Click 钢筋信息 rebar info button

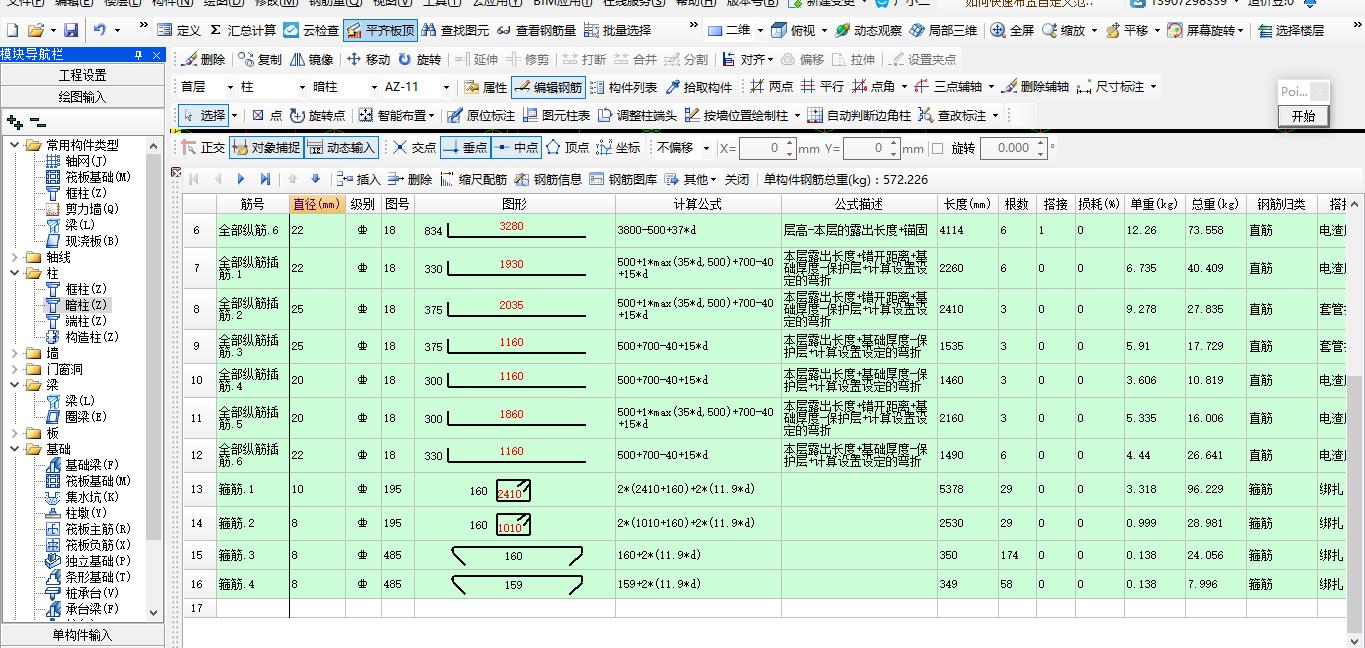tap(548, 180)
